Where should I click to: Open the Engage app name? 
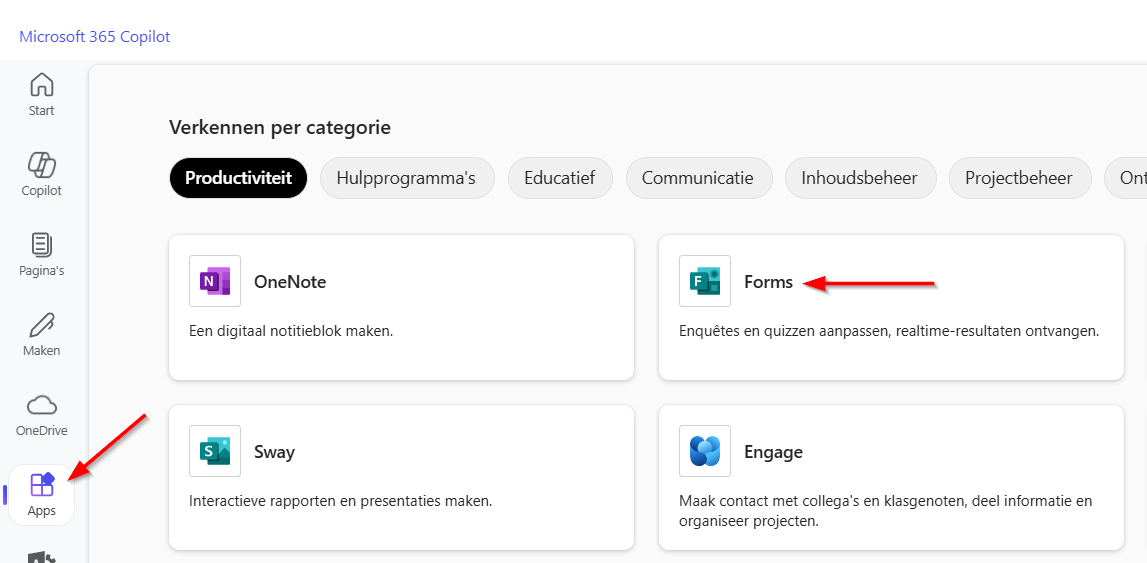pyautogui.click(x=773, y=452)
